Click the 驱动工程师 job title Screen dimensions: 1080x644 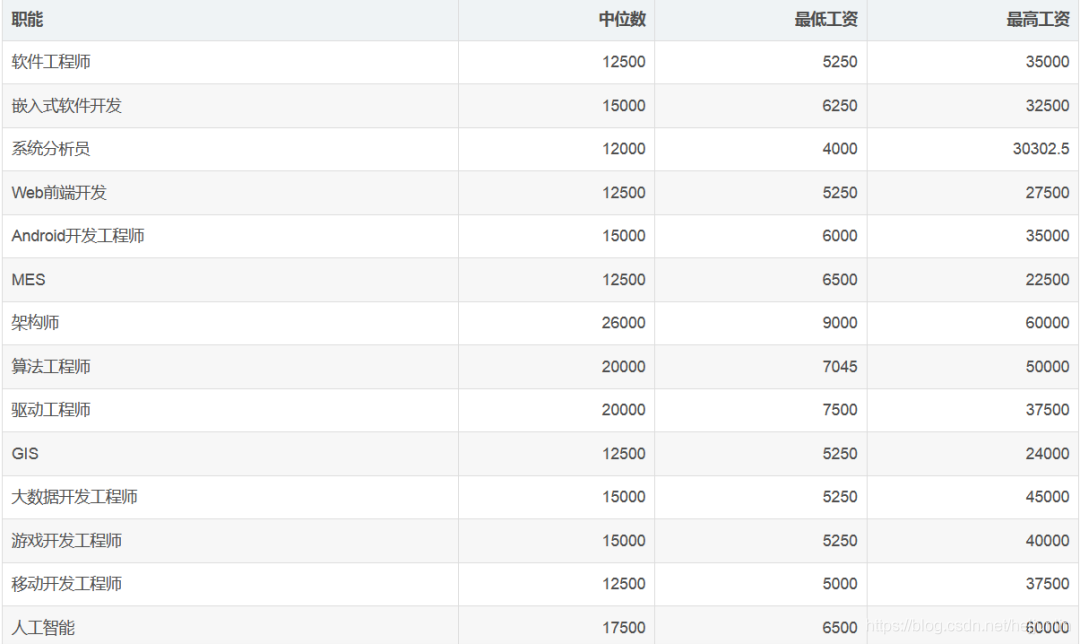click(x=51, y=410)
